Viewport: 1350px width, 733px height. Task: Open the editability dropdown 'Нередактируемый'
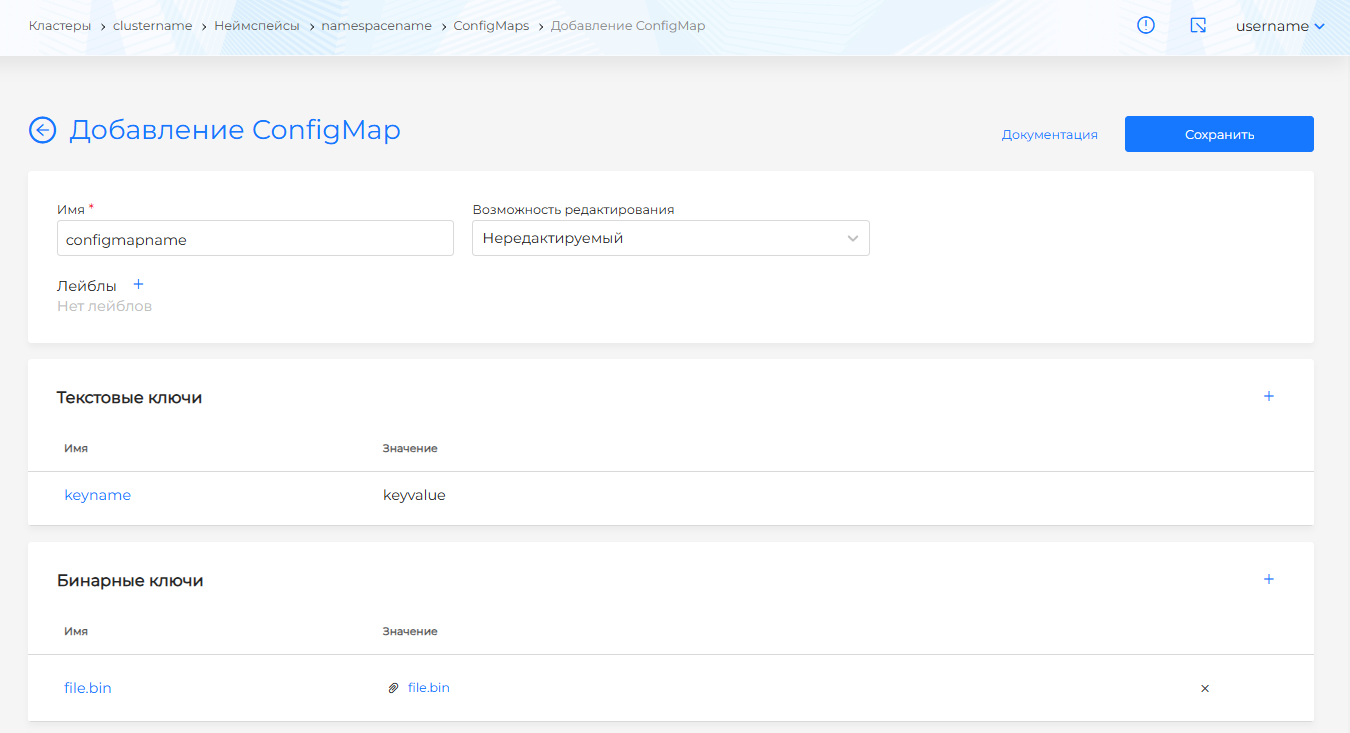(670, 239)
